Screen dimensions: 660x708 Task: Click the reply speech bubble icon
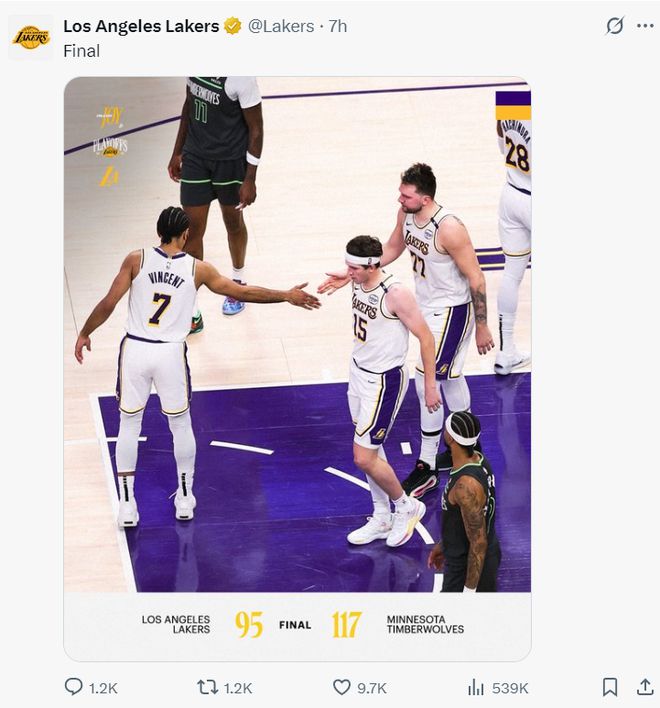click(x=74, y=687)
